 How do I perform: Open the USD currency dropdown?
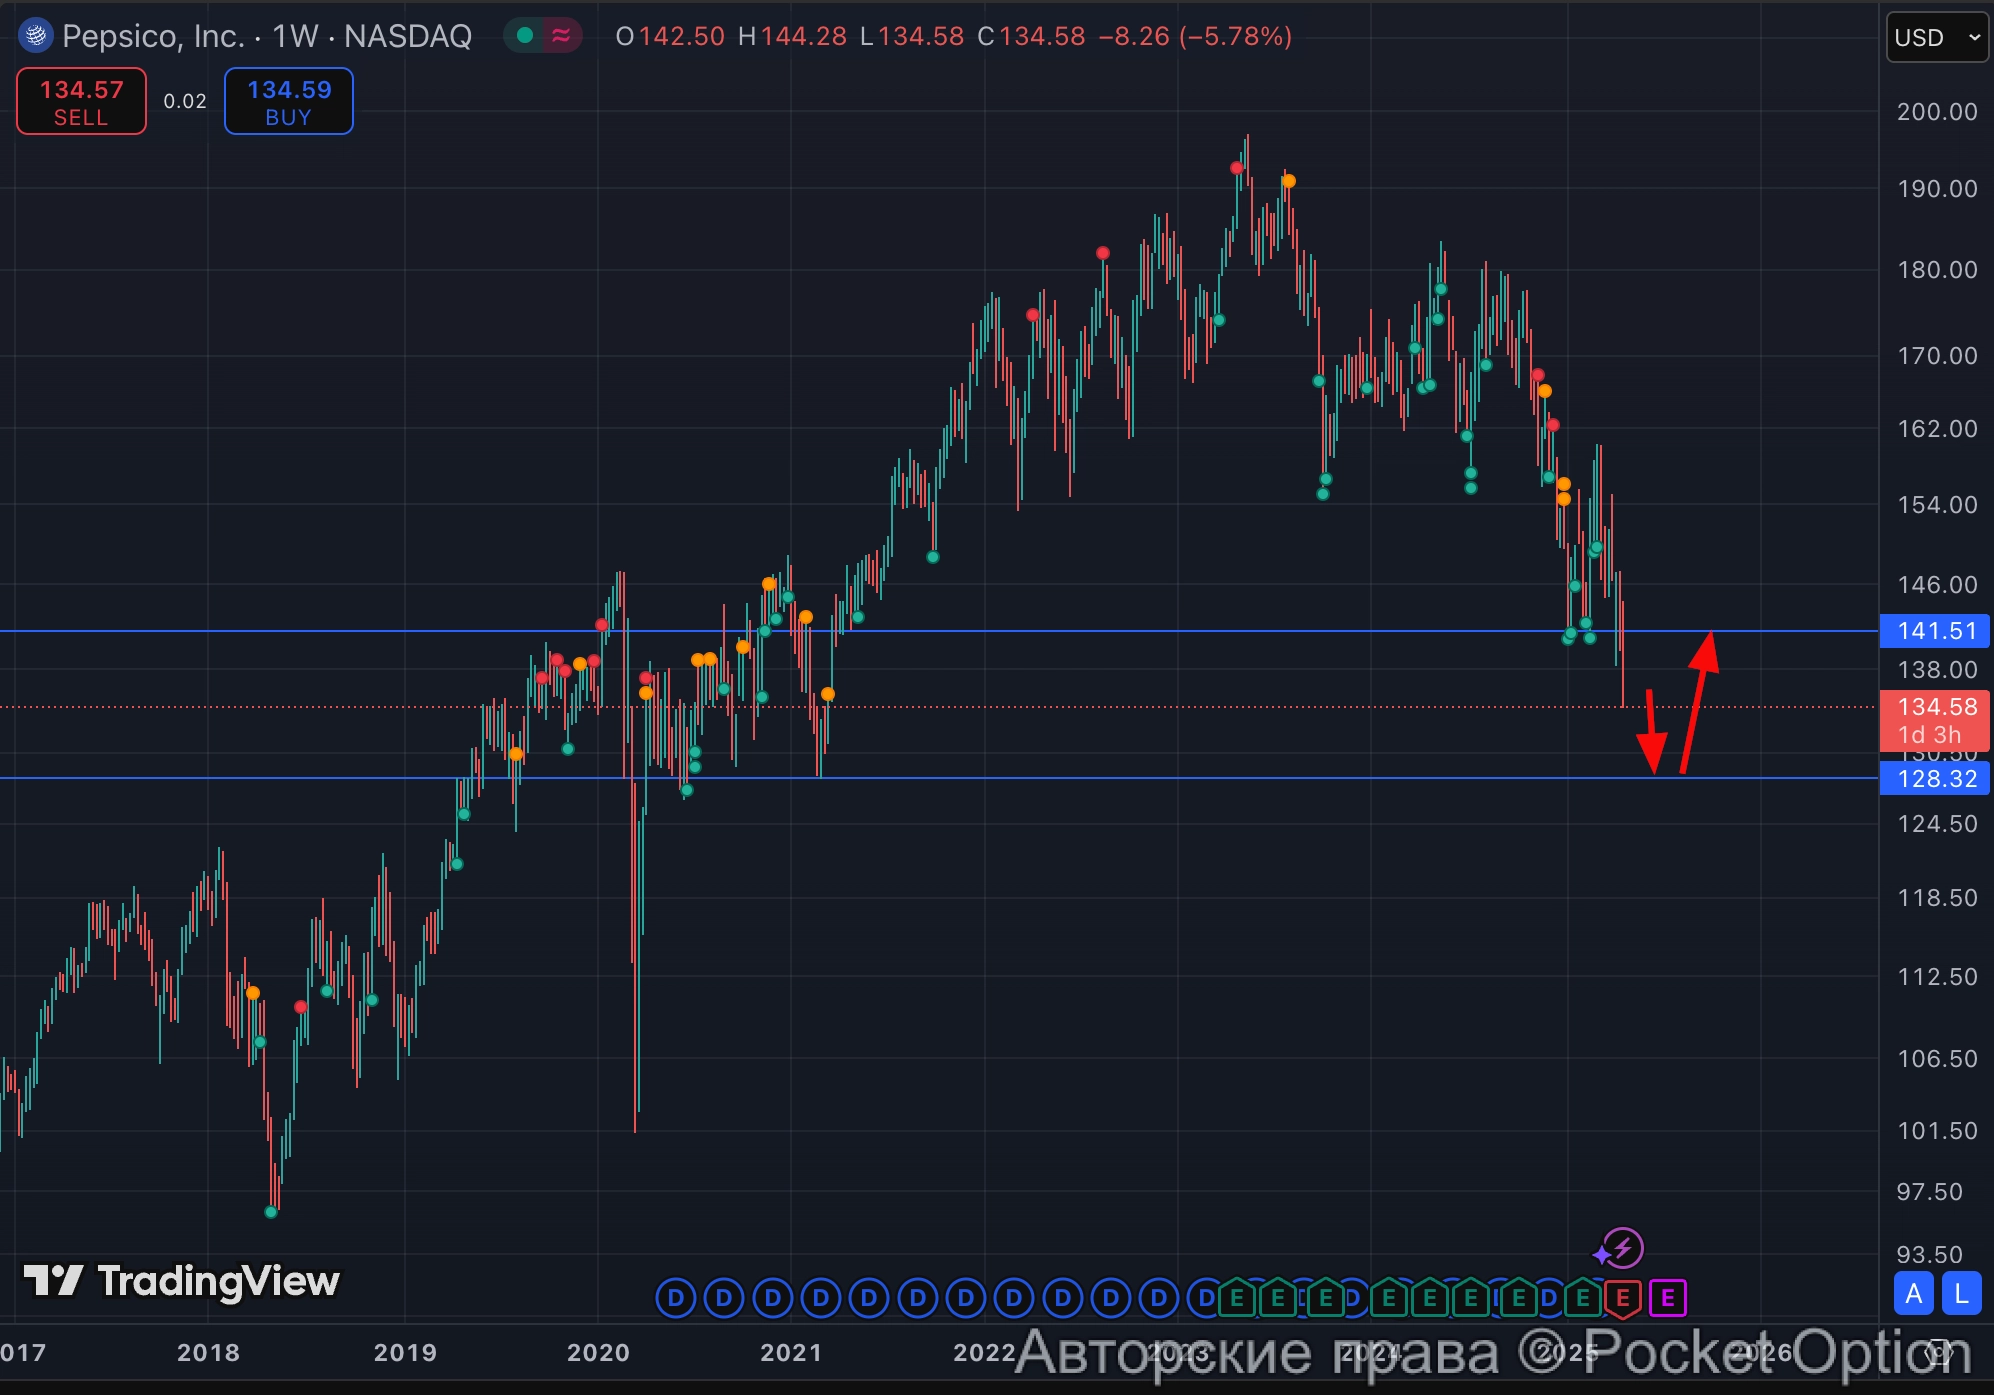(x=1936, y=38)
